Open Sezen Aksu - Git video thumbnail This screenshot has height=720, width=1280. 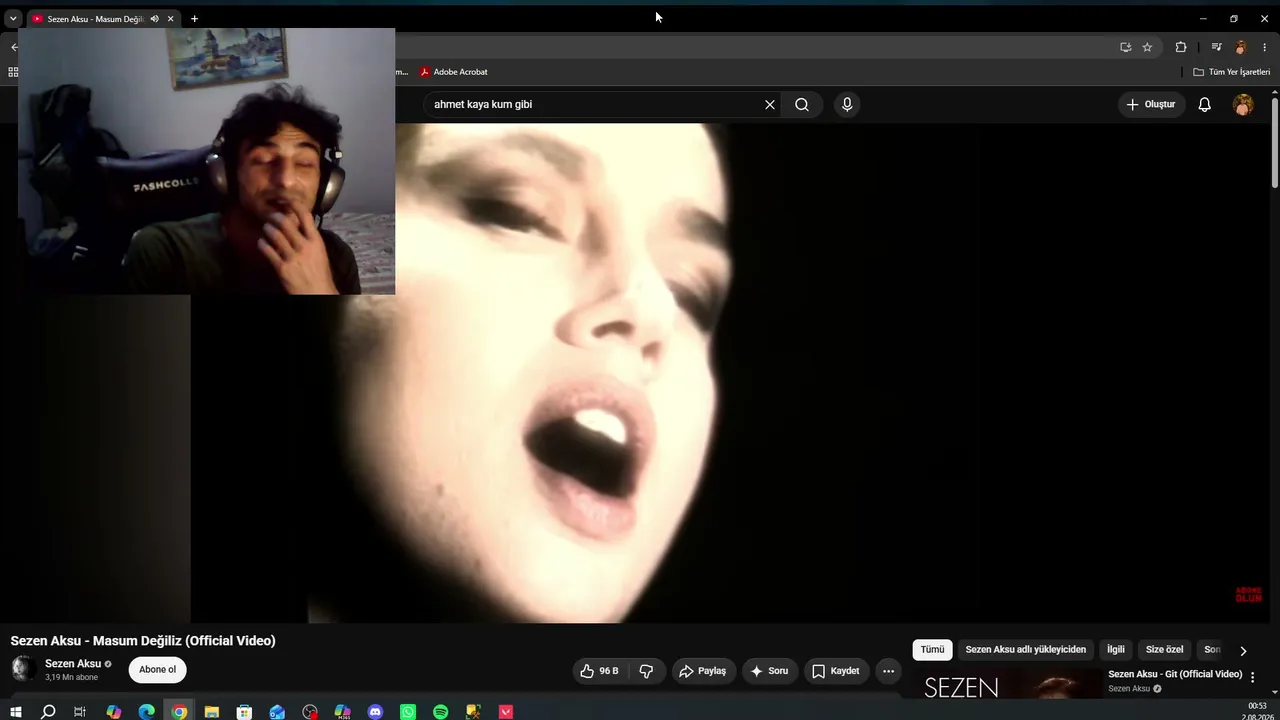coord(1007,684)
